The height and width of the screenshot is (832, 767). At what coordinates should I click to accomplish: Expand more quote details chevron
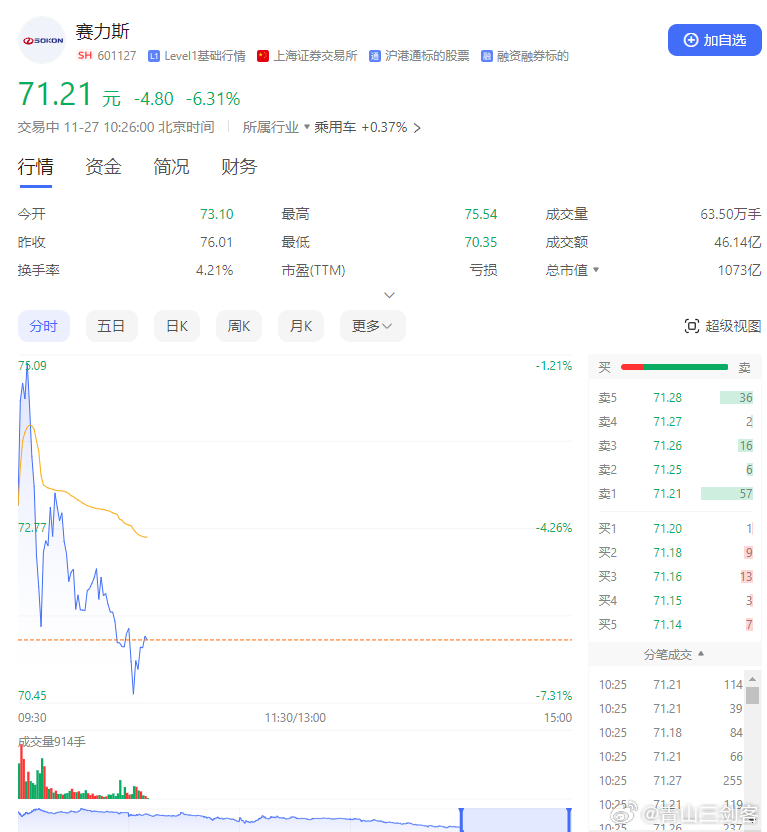(389, 295)
